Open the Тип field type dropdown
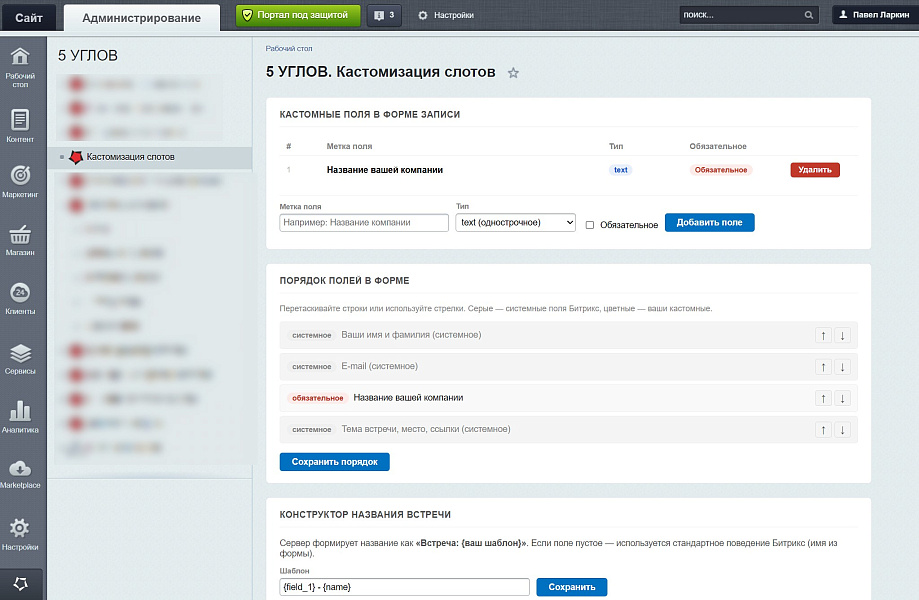 [x=515, y=222]
